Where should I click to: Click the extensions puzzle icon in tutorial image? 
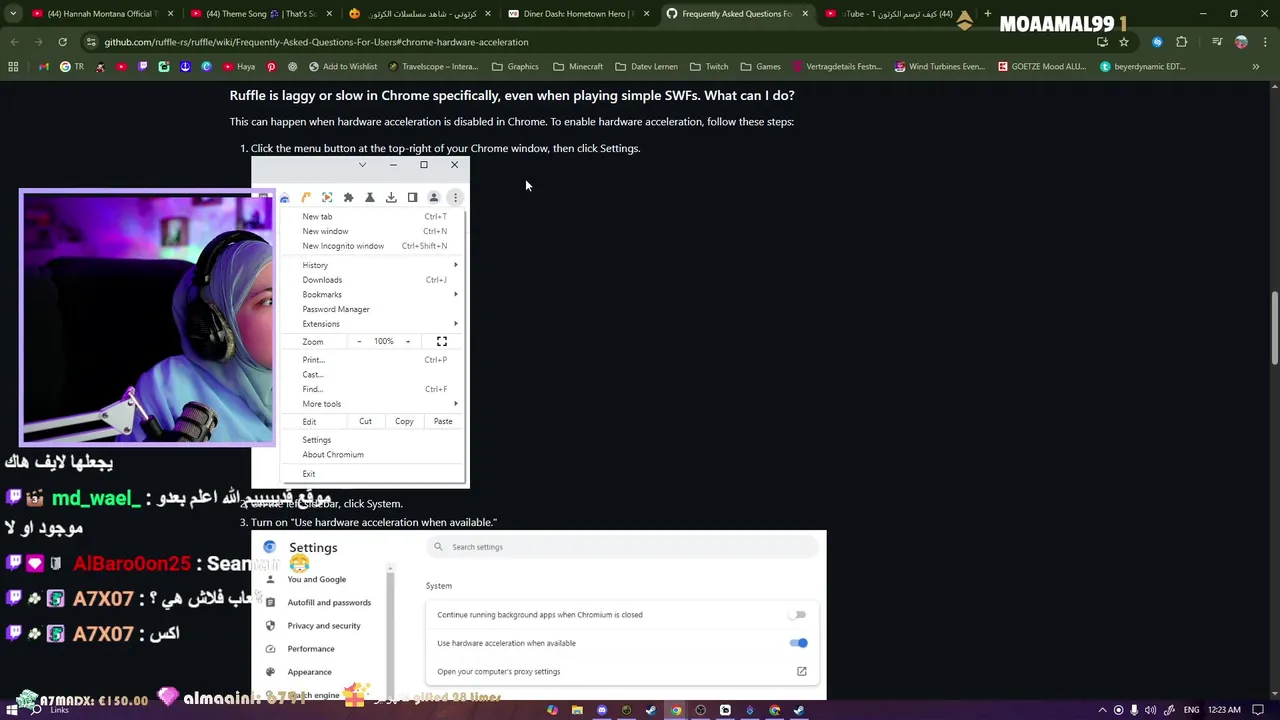[348, 198]
